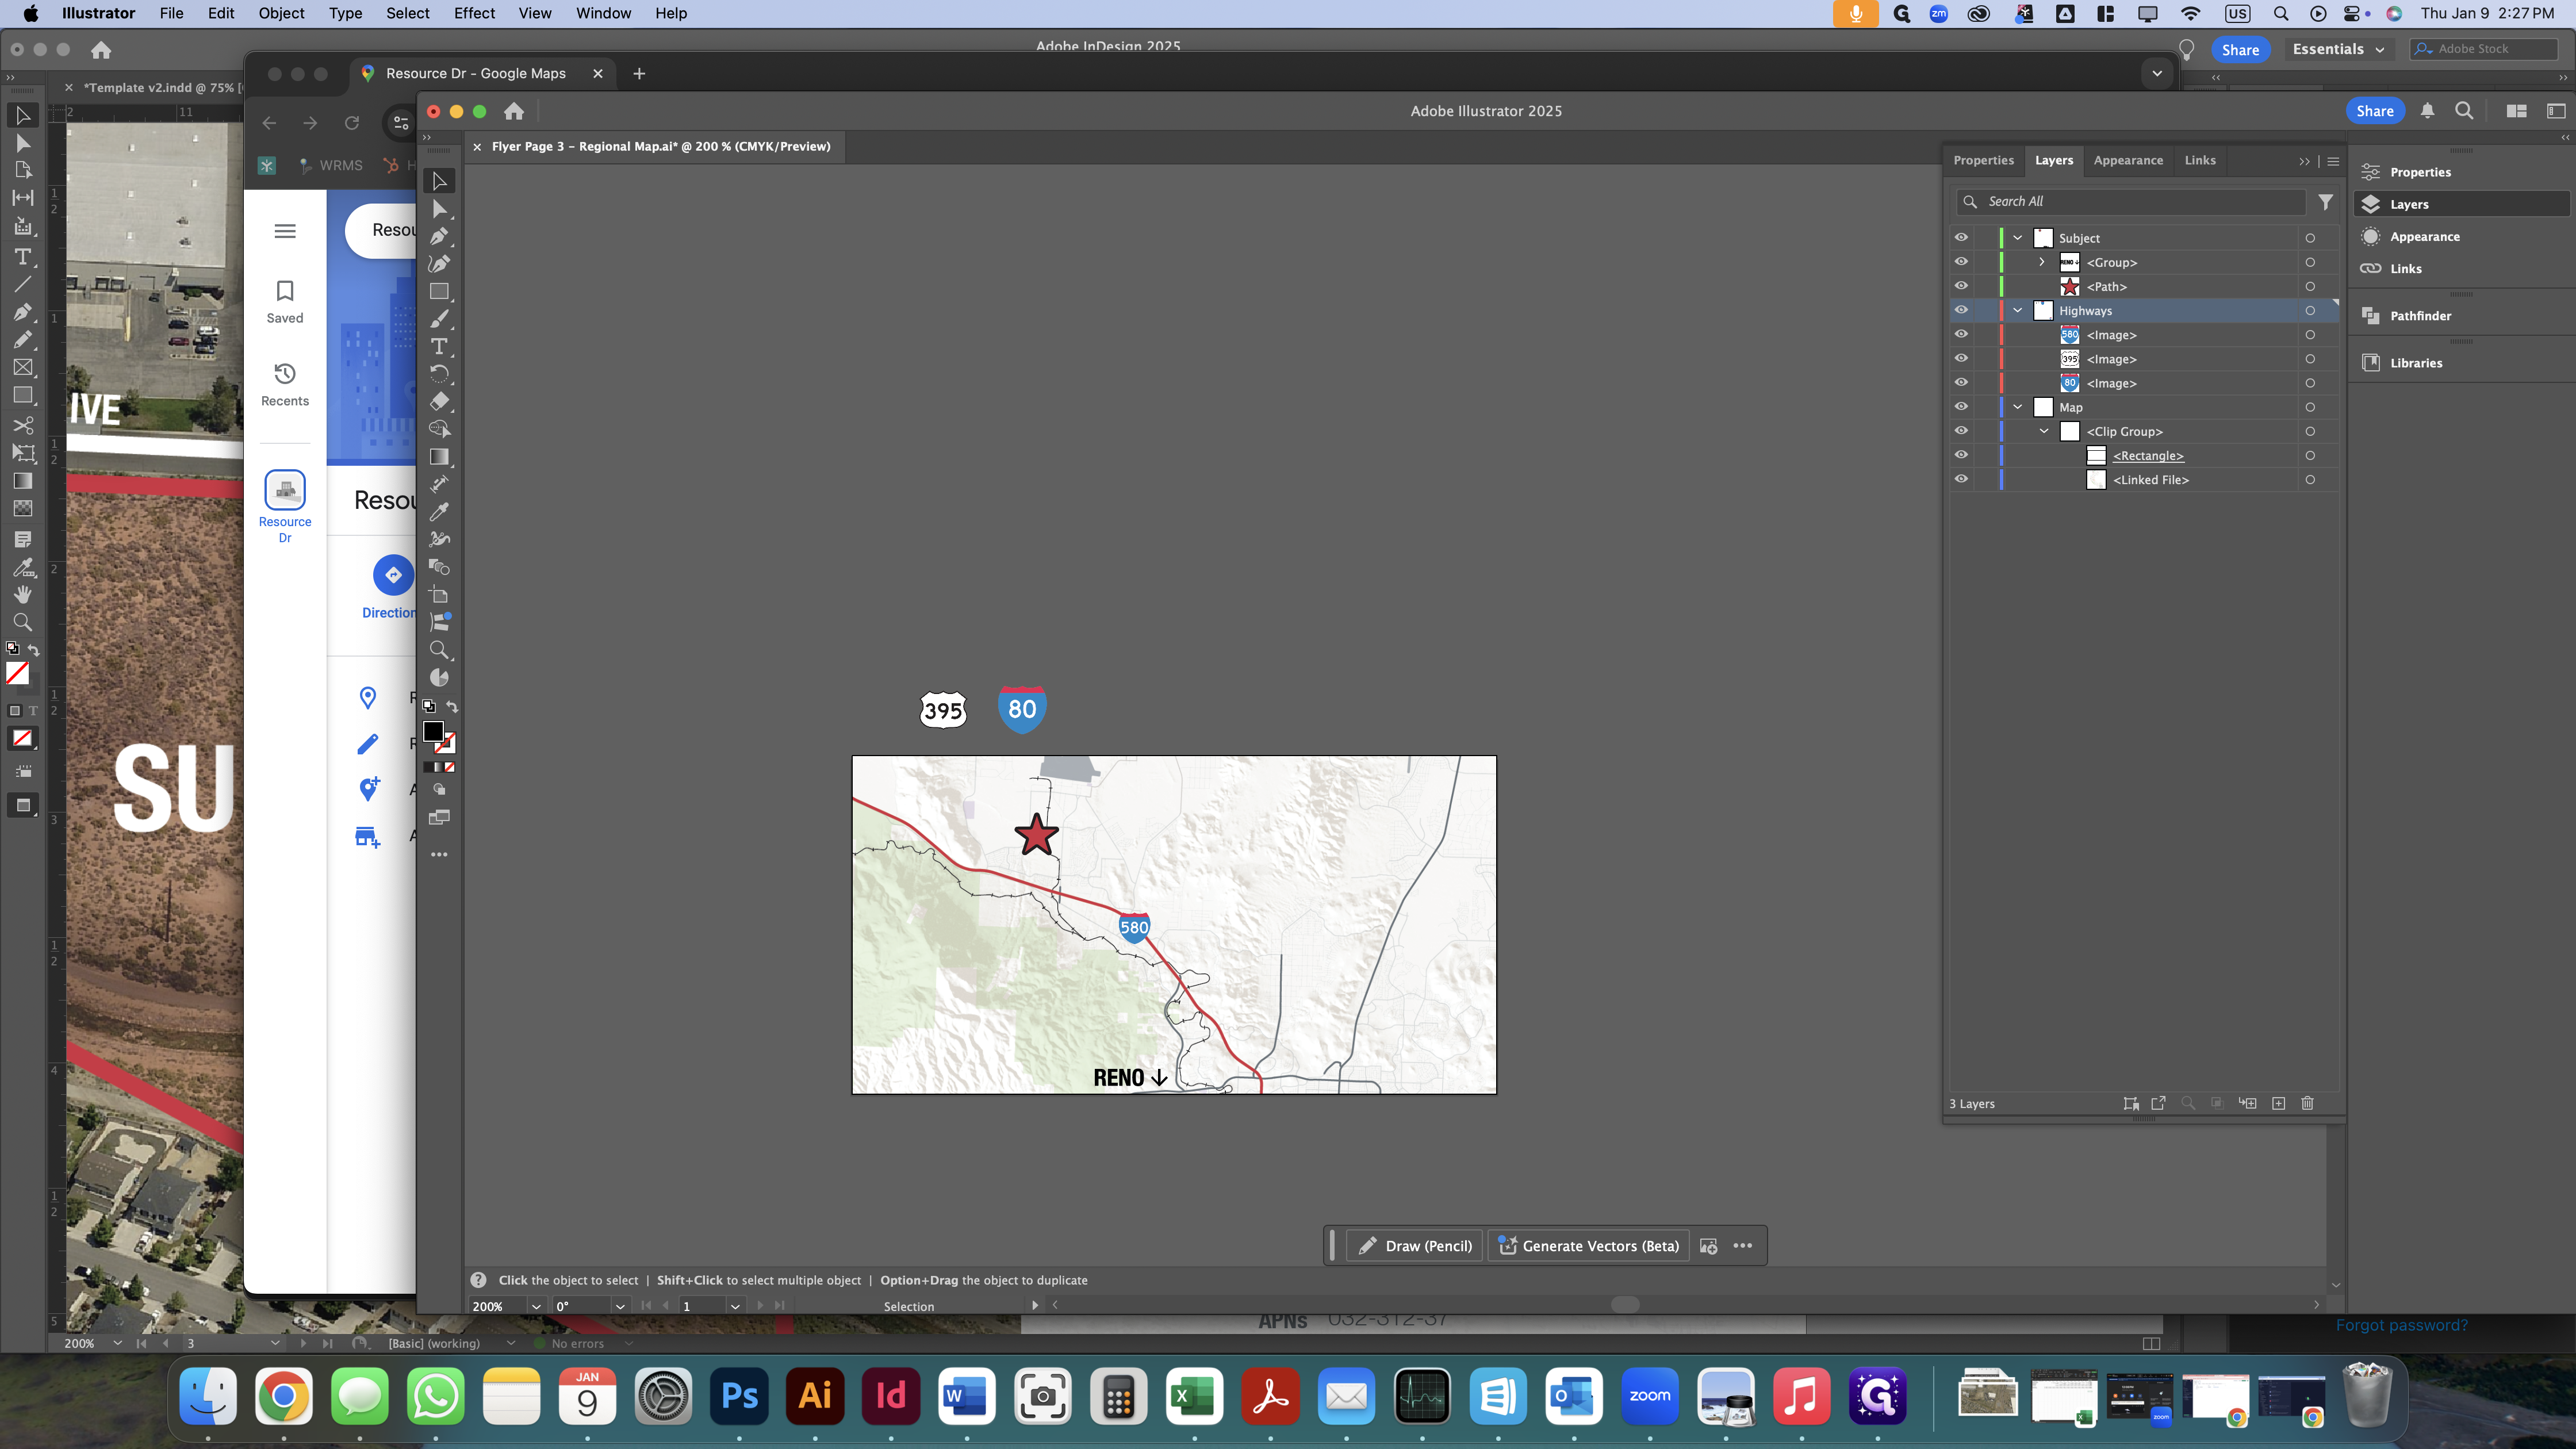The width and height of the screenshot is (2576, 1449).
Task: Target the 80 Image sublayer circle
Action: tap(2310, 383)
